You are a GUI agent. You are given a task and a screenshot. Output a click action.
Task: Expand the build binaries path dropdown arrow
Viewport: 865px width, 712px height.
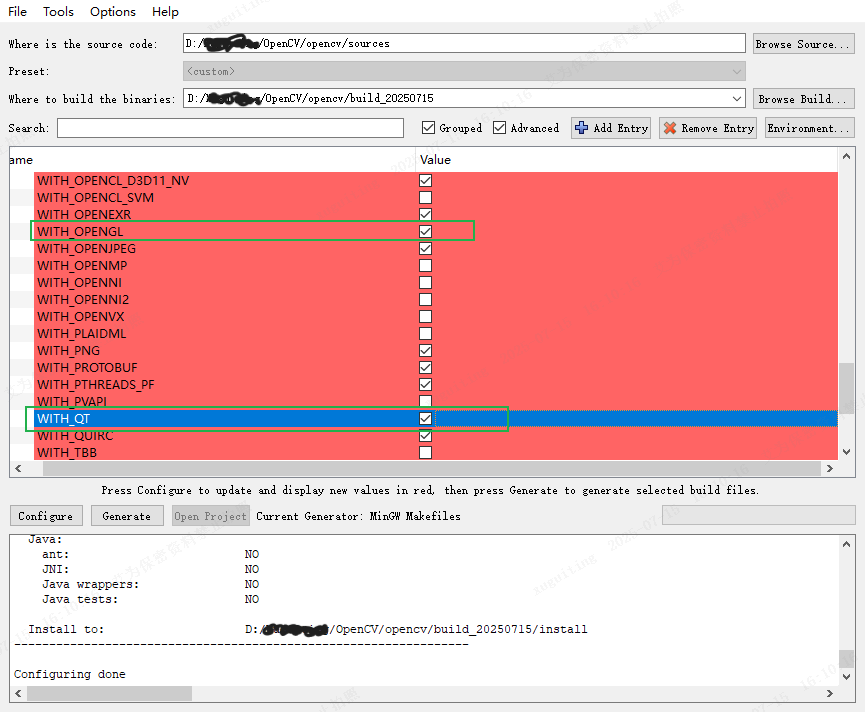(736, 99)
